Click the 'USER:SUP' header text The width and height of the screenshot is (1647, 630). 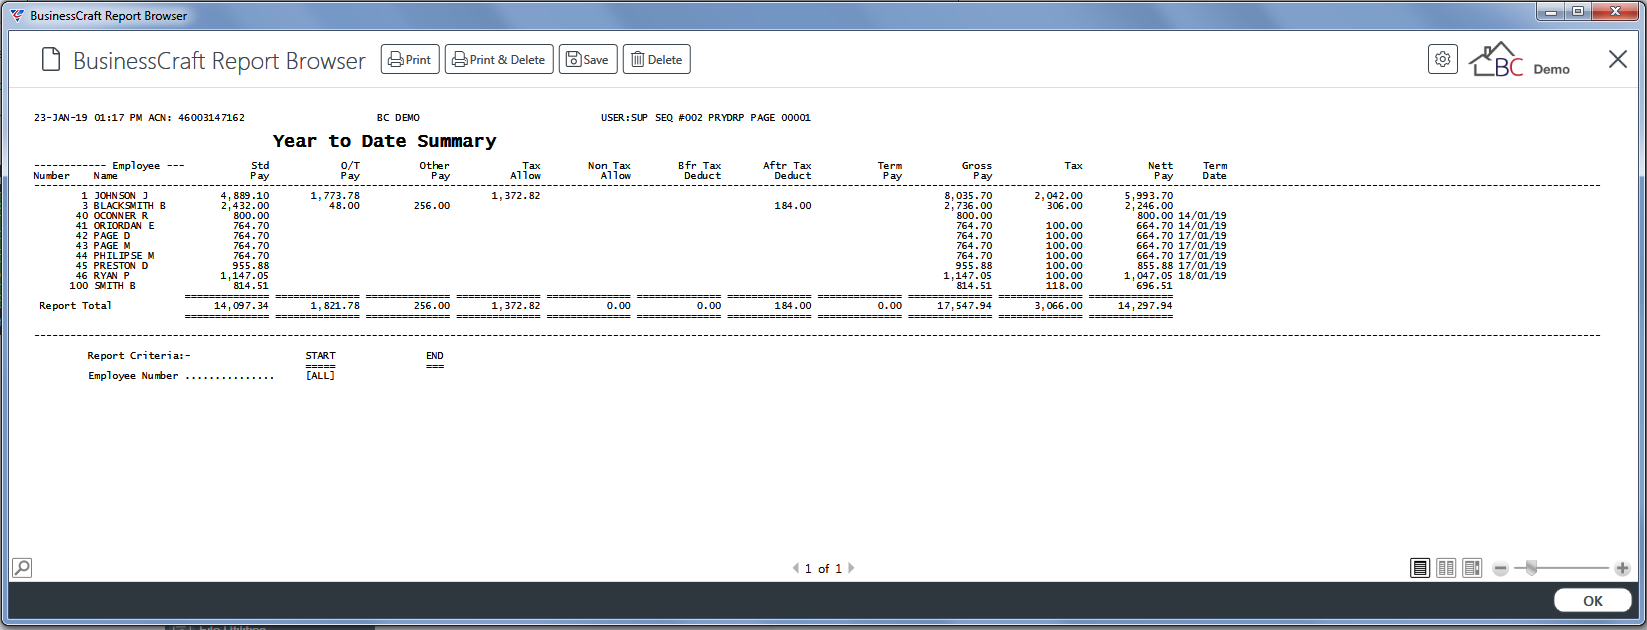click(x=624, y=118)
